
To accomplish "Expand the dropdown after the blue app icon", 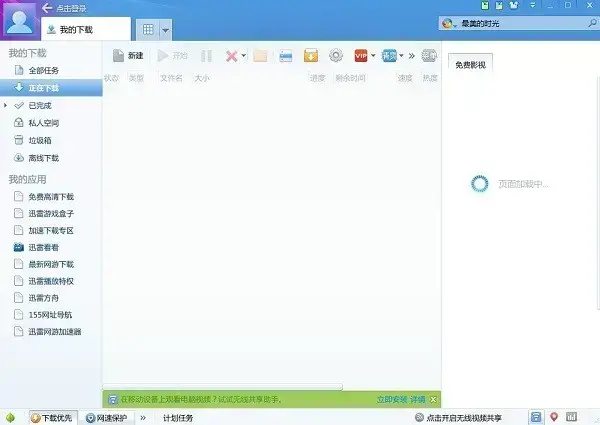I will click(x=401, y=56).
